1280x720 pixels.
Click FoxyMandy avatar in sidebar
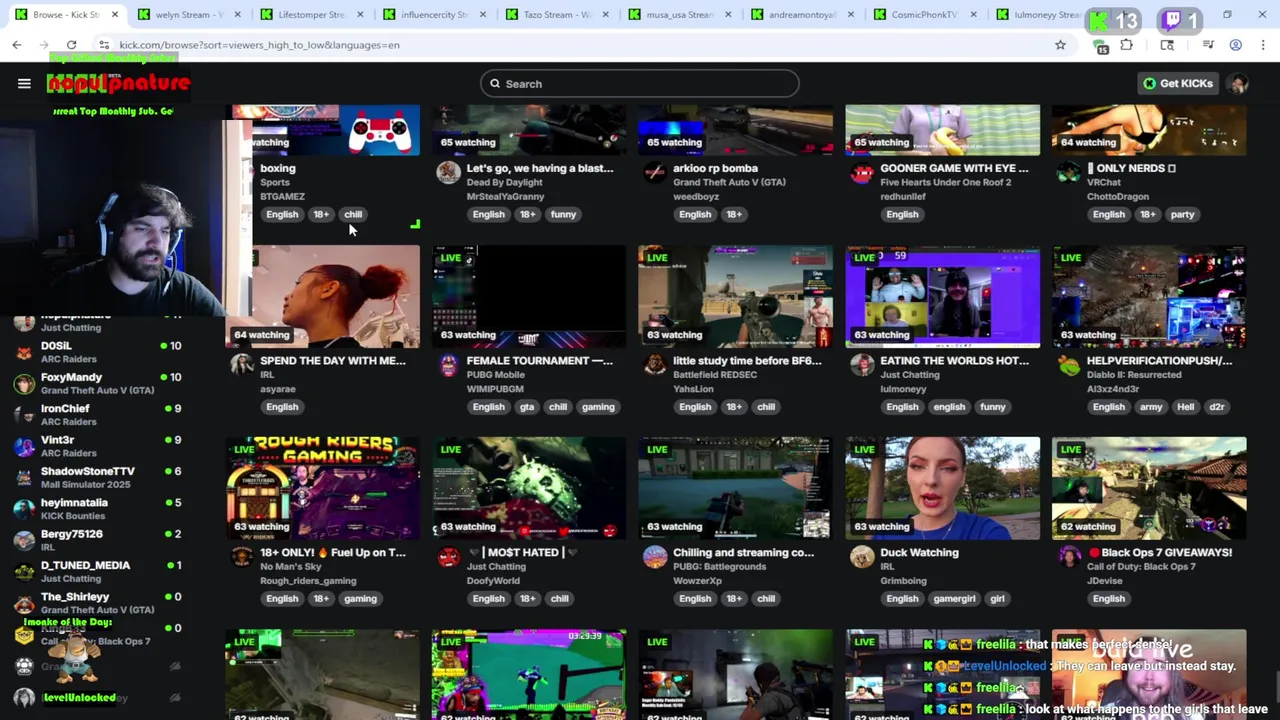[24, 384]
